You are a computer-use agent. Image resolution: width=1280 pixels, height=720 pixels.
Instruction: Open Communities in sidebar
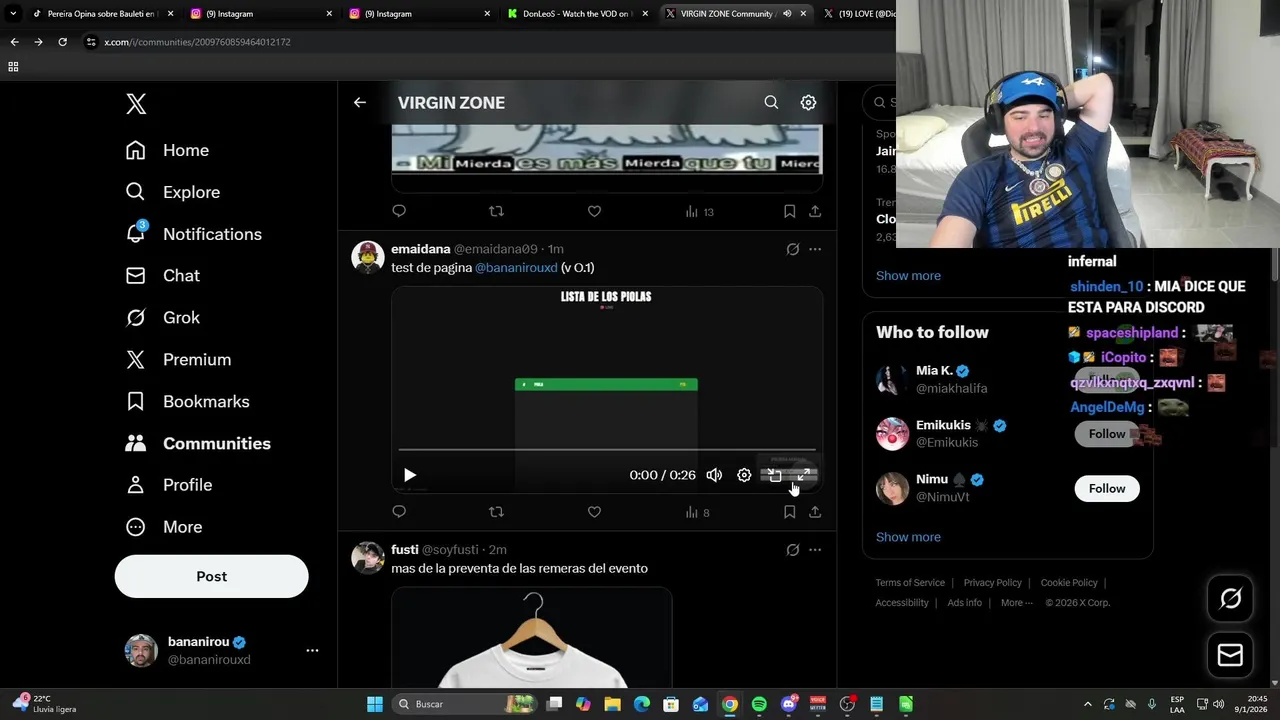[x=198, y=443]
